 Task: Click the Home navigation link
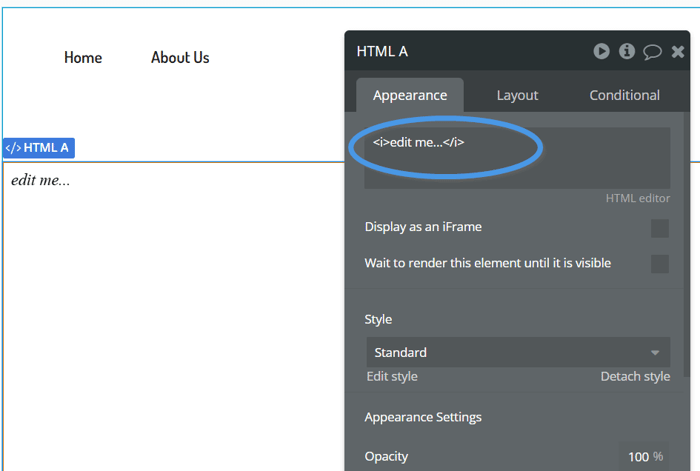(83, 58)
